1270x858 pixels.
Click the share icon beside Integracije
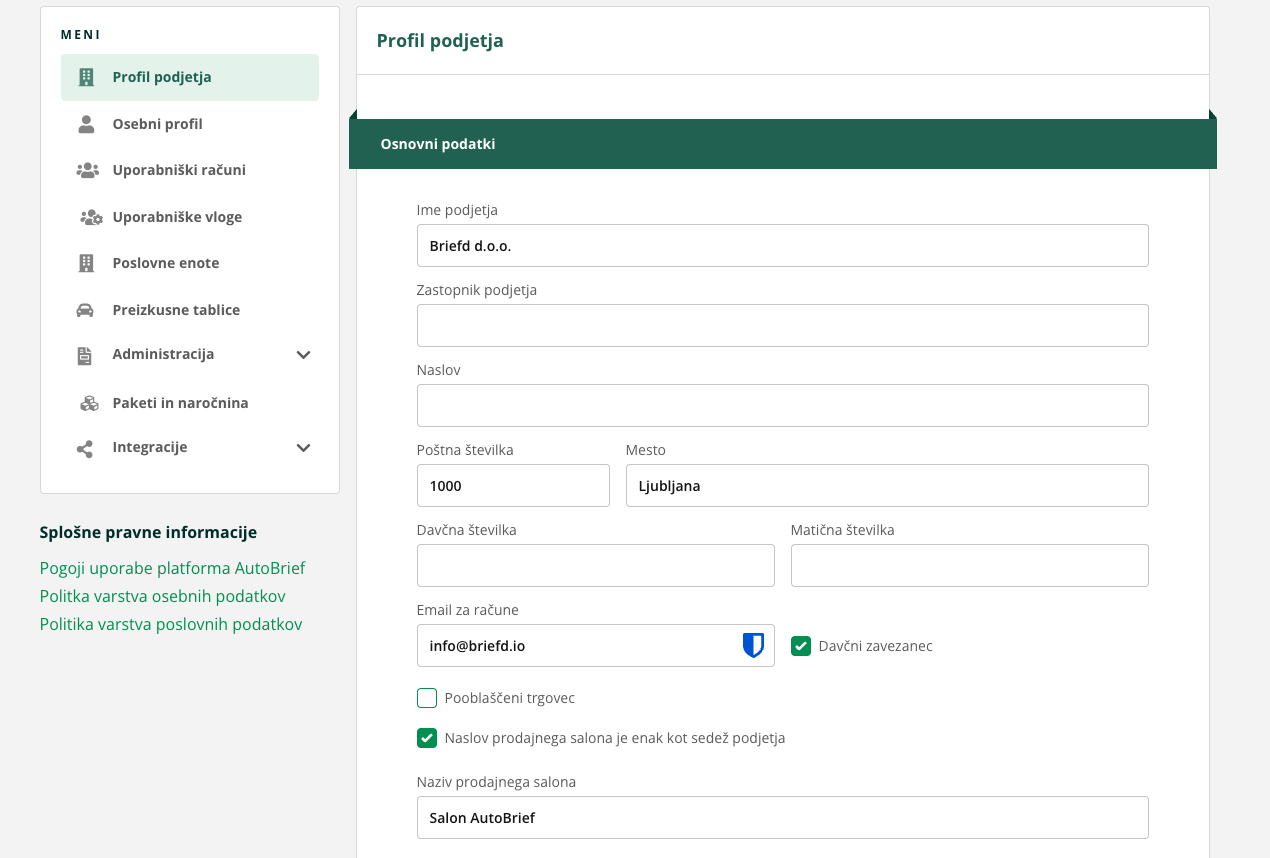85,448
